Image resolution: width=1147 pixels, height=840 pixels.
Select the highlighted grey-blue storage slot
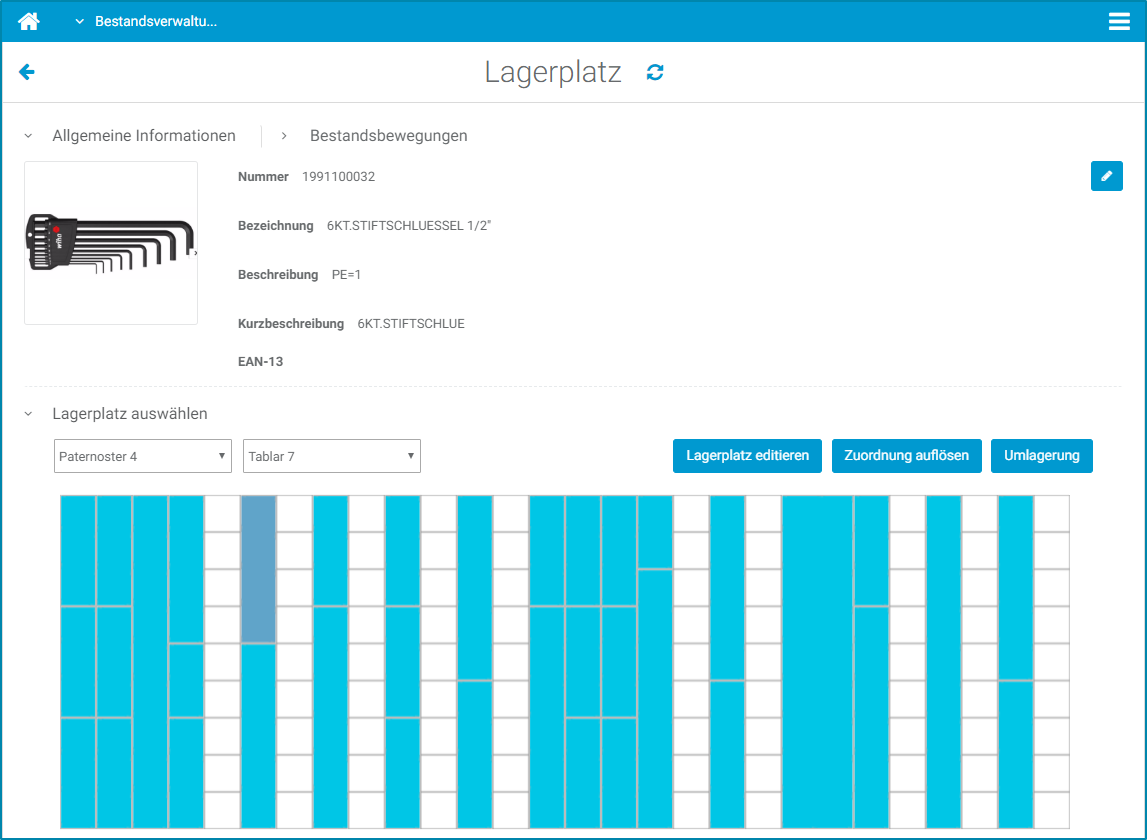[258, 569]
